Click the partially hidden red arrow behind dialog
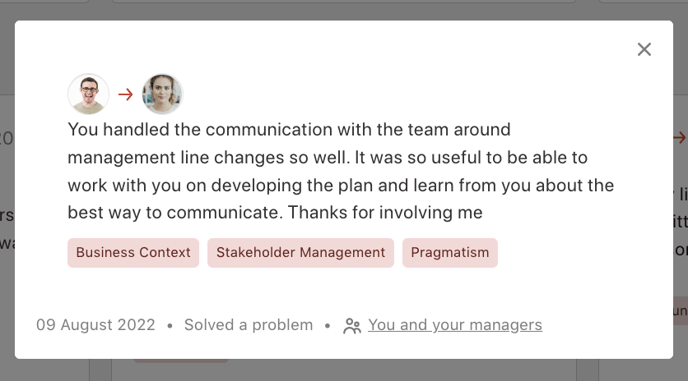This screenshot has height=381, width=688. coord(680,137)
